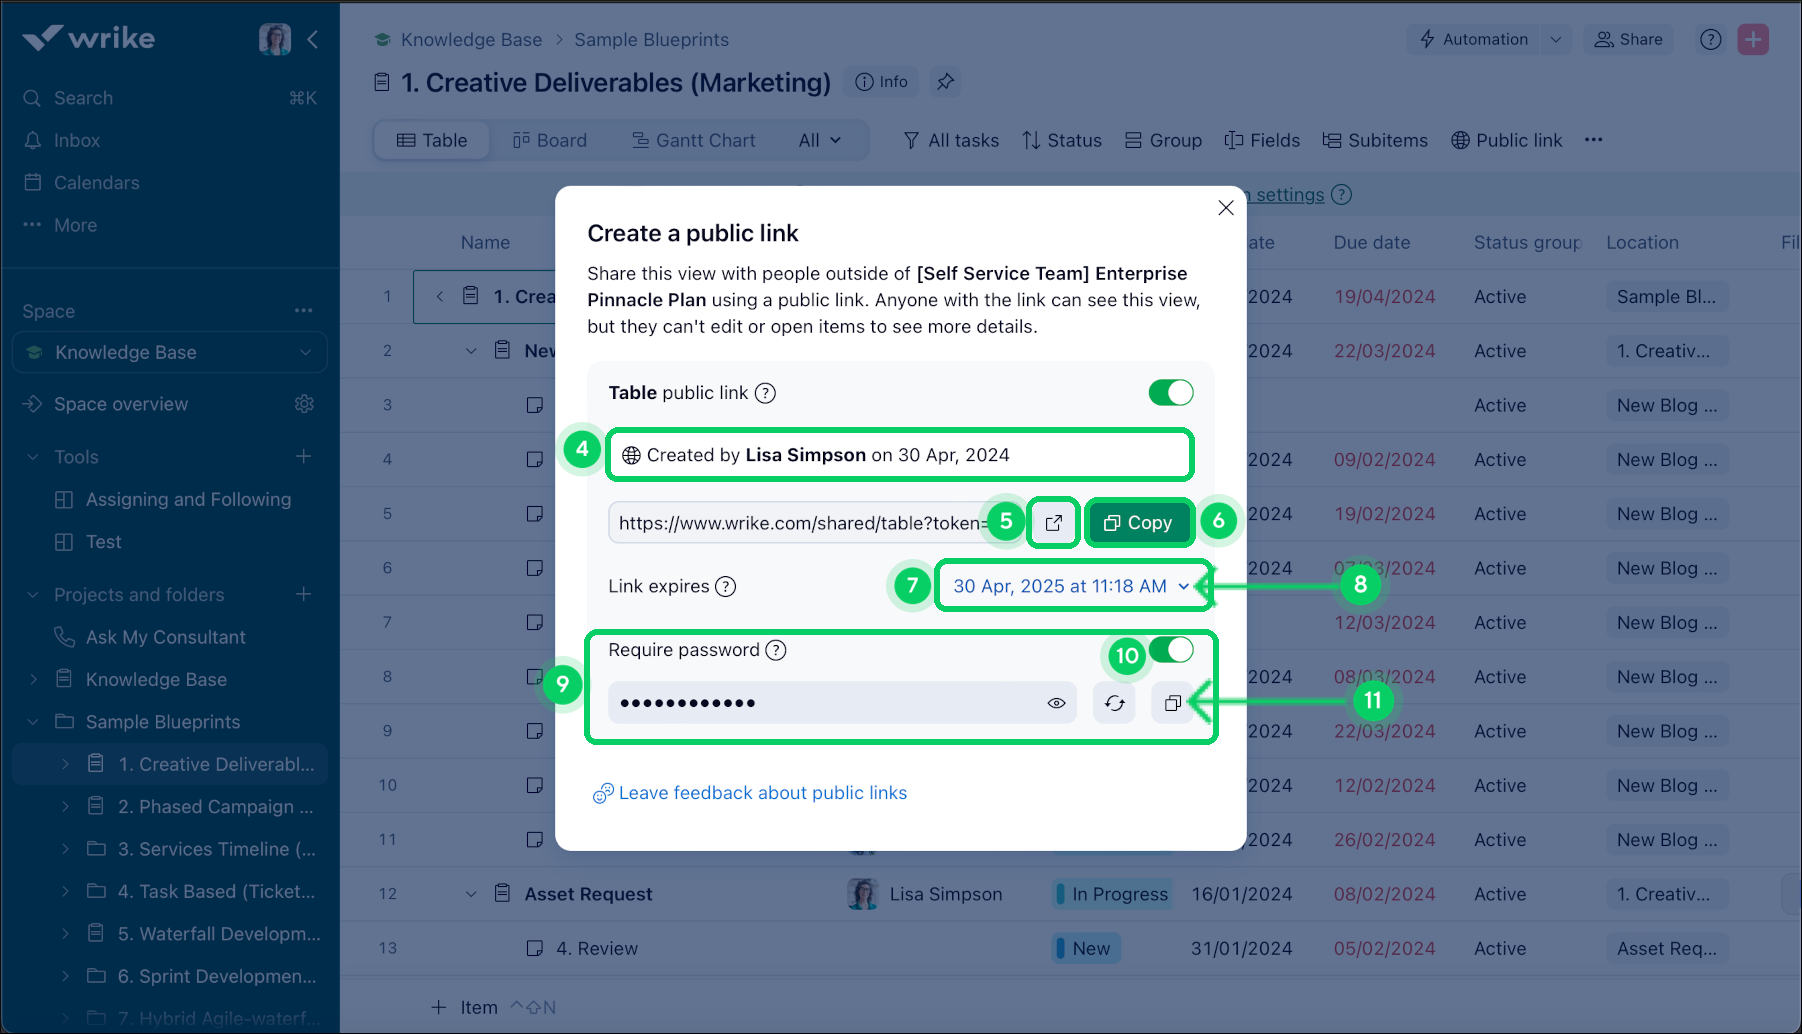Switch to the Gantt Chart view

click(x=693, y=141)
